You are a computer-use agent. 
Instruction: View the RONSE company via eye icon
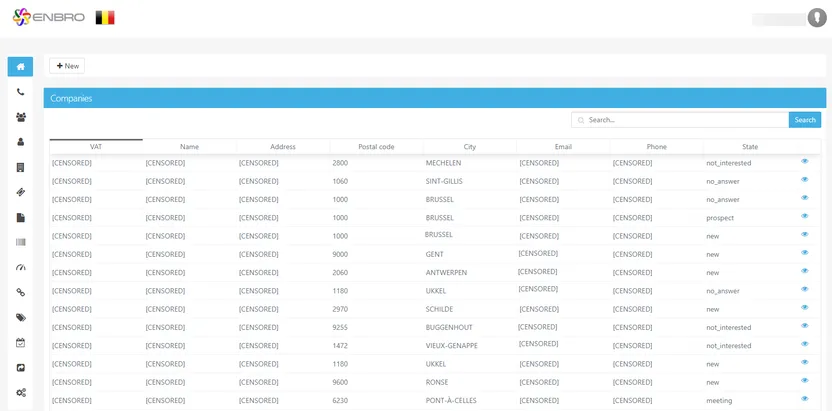click(804, 380)
